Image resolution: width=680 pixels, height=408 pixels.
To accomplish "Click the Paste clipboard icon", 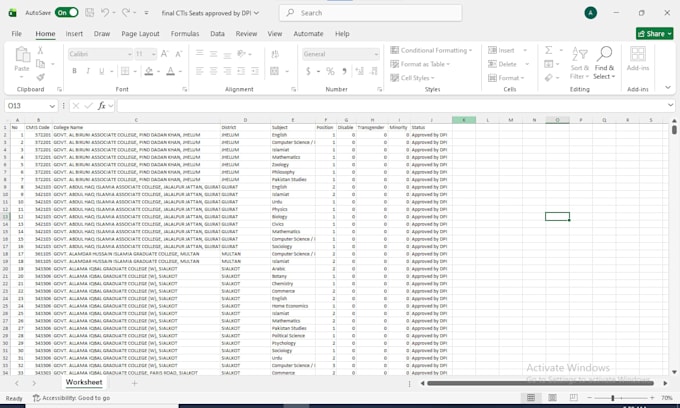I will [22, 55].
